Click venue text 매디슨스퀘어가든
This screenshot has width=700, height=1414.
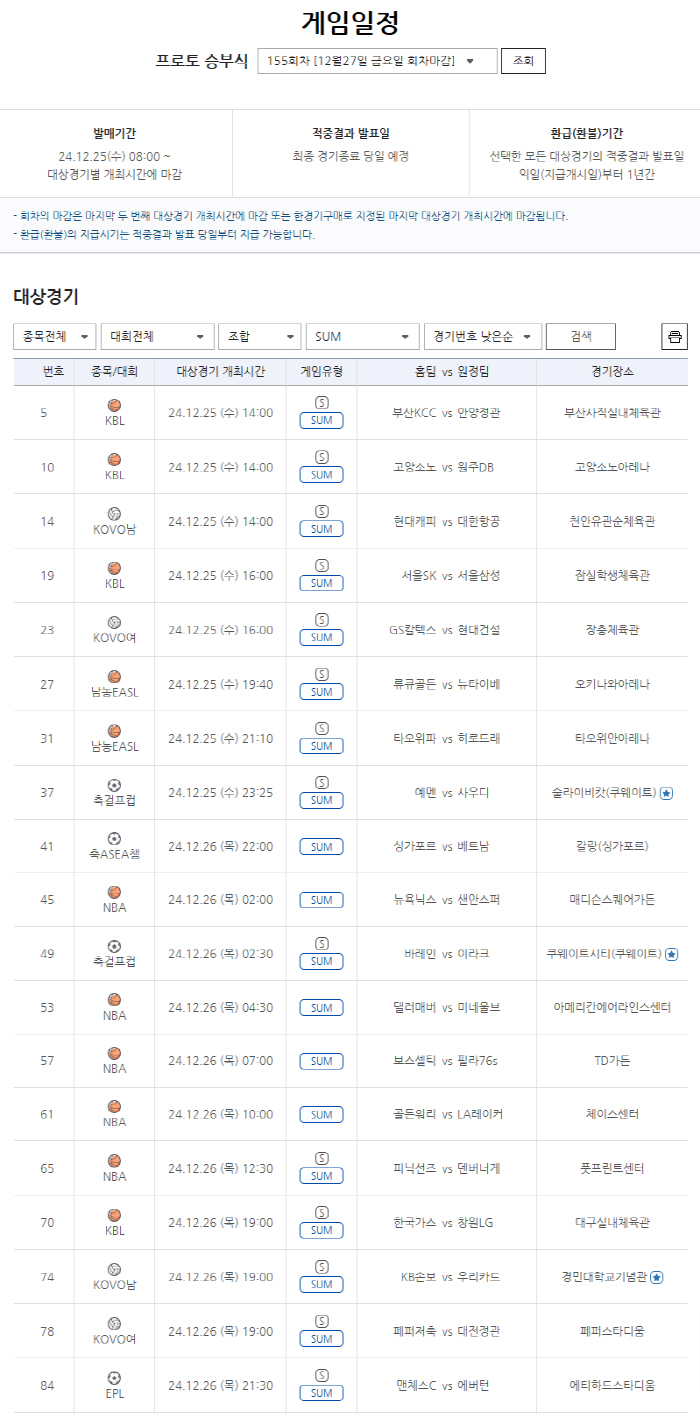(612, 899)
